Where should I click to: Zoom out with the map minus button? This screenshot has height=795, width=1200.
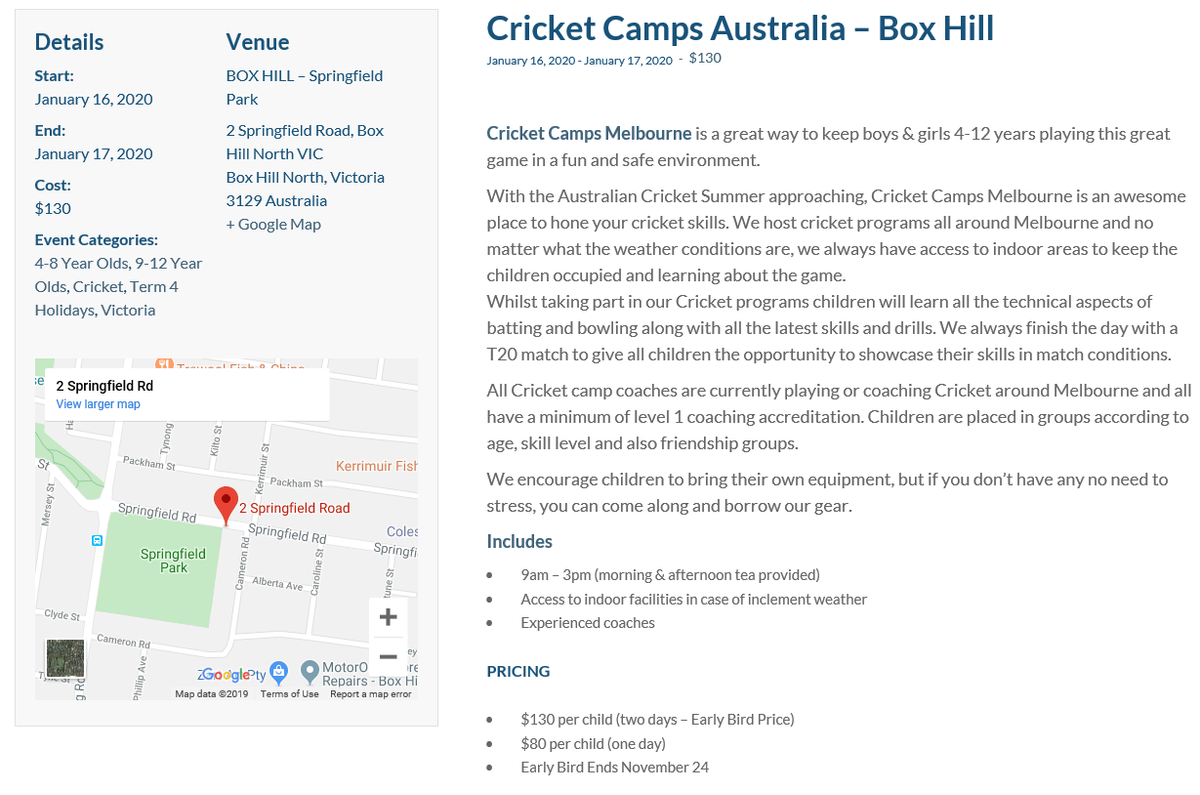[389, 657]
